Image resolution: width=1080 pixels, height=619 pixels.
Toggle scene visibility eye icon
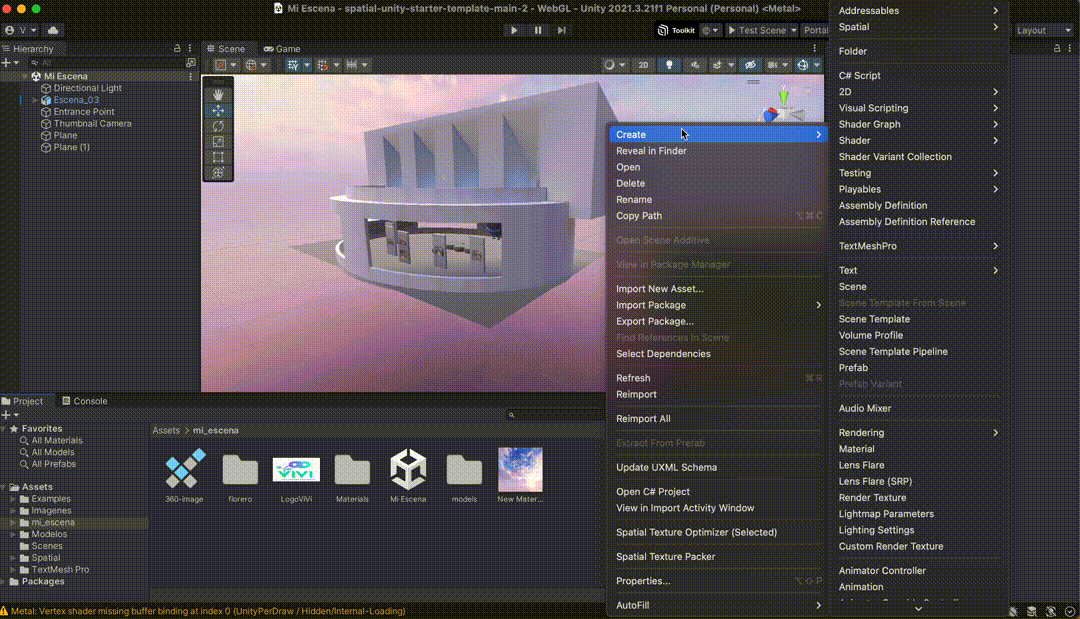click(x=750, y=65)
